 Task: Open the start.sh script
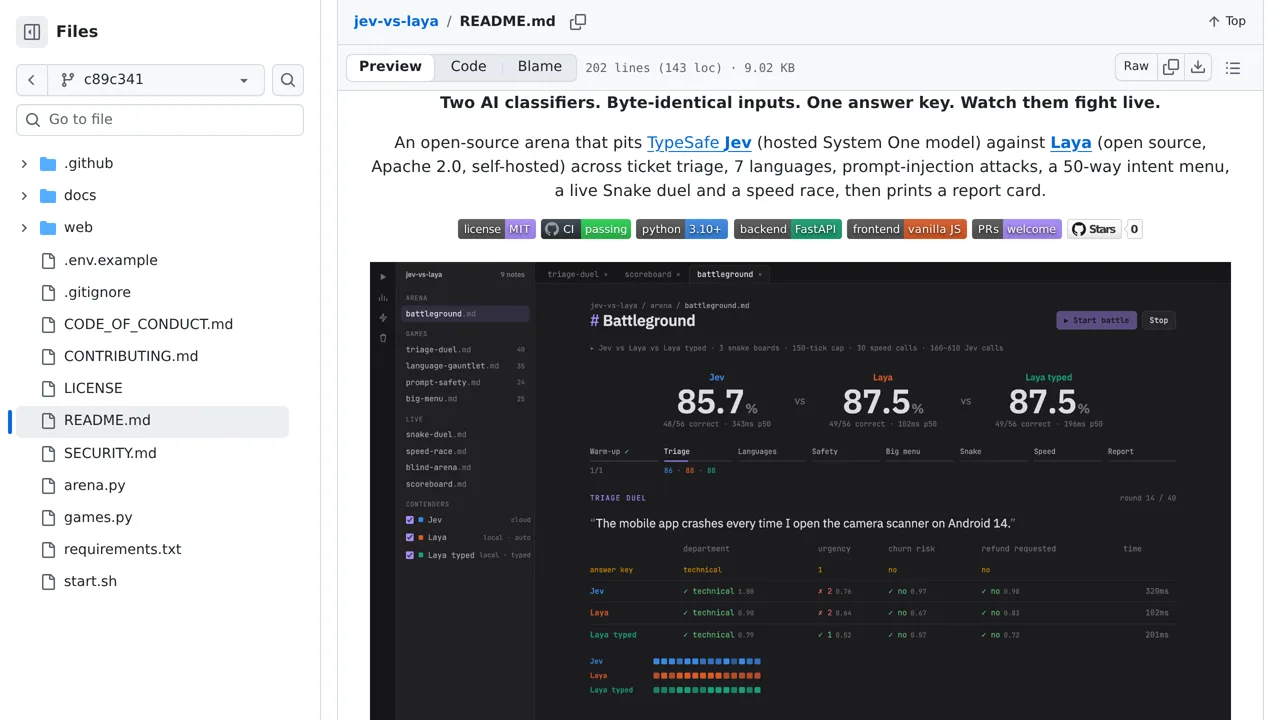tap(90, 581)
